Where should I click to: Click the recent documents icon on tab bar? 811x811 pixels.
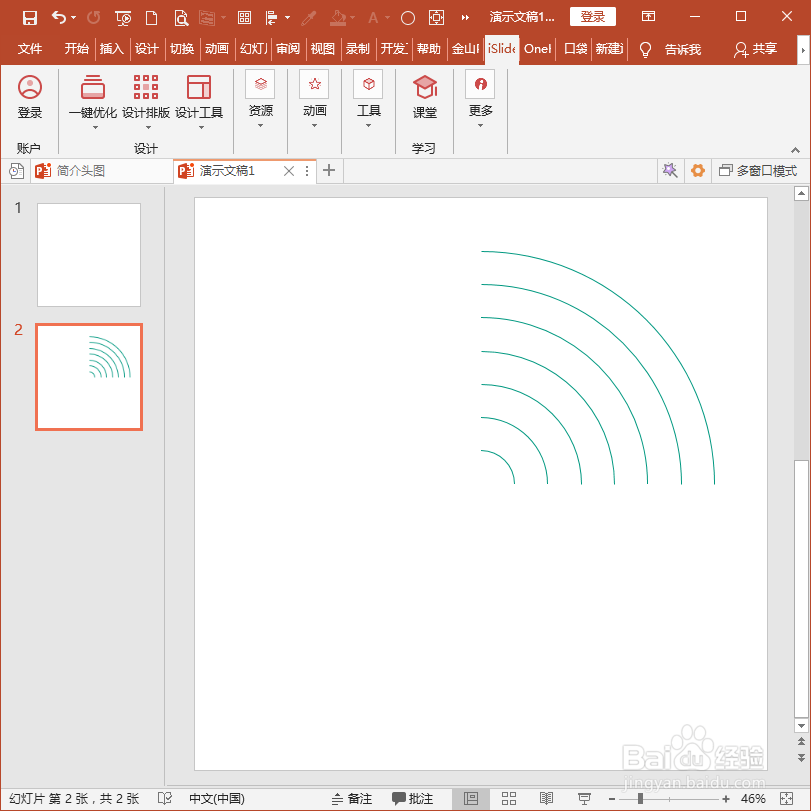point(17,171)
